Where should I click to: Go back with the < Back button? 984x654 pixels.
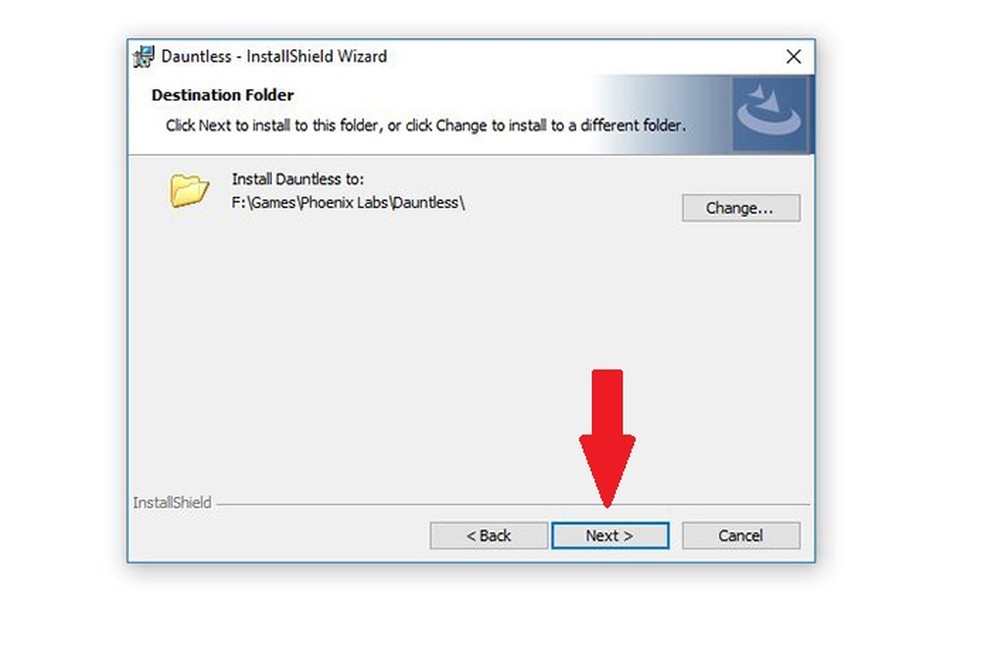(x=488, y=535)
